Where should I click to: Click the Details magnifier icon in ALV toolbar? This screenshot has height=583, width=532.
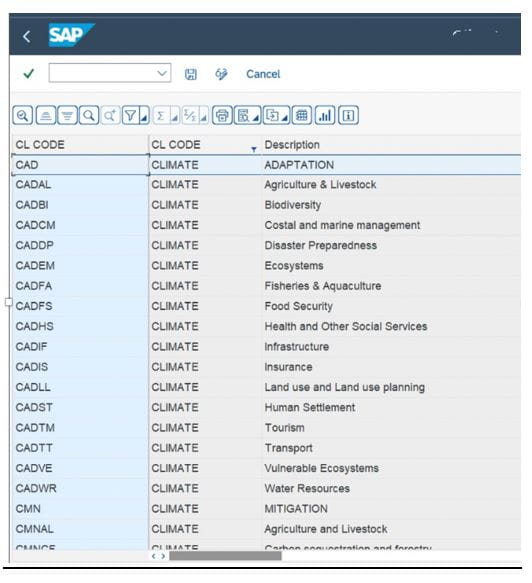(x=23, y=116)
